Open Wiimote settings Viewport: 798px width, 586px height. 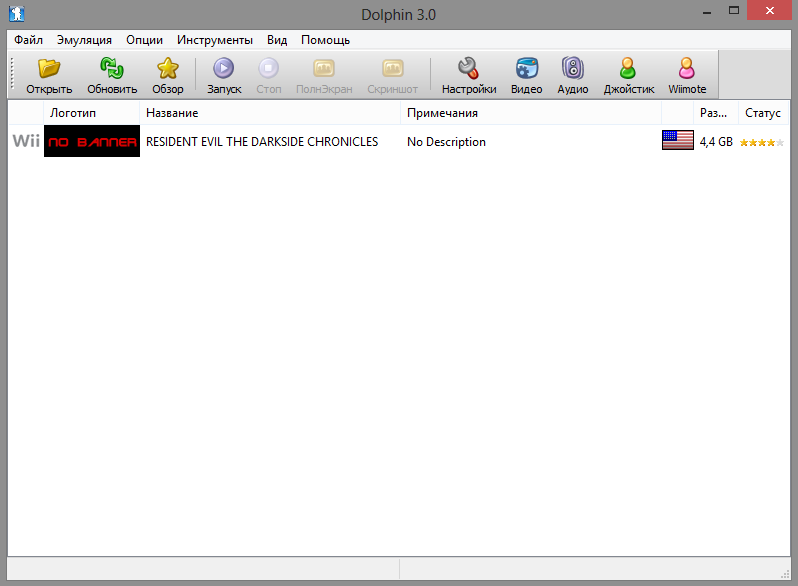pyautogui.click(x=687, y=75)
